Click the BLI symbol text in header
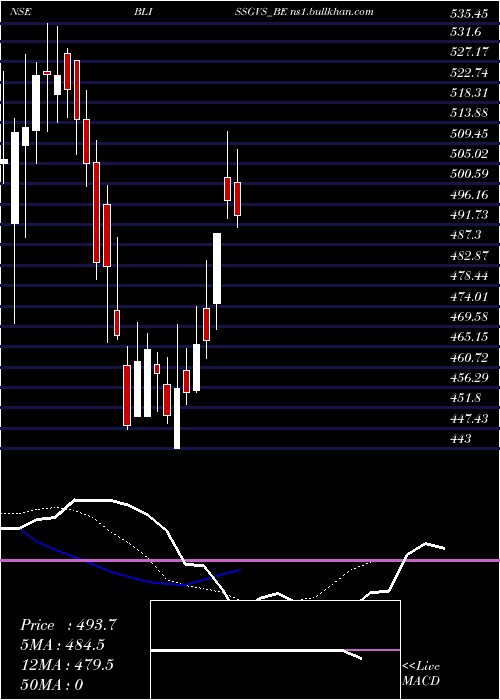 [x=145, y=12]
